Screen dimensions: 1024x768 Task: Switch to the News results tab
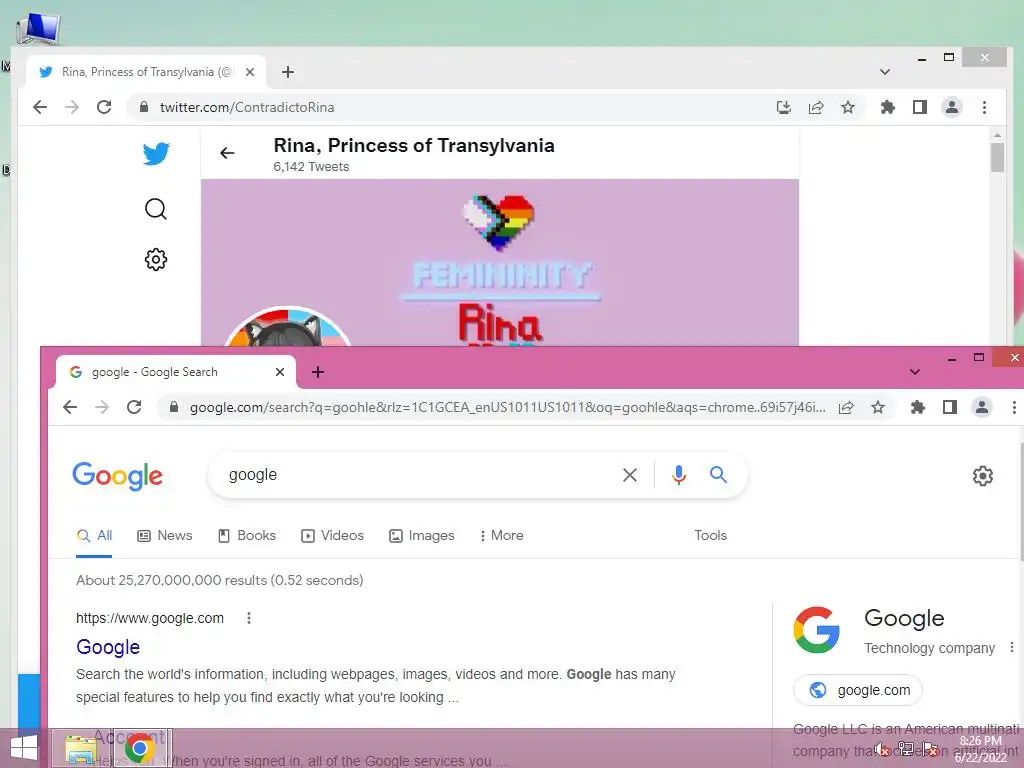(x=165, y=536)
